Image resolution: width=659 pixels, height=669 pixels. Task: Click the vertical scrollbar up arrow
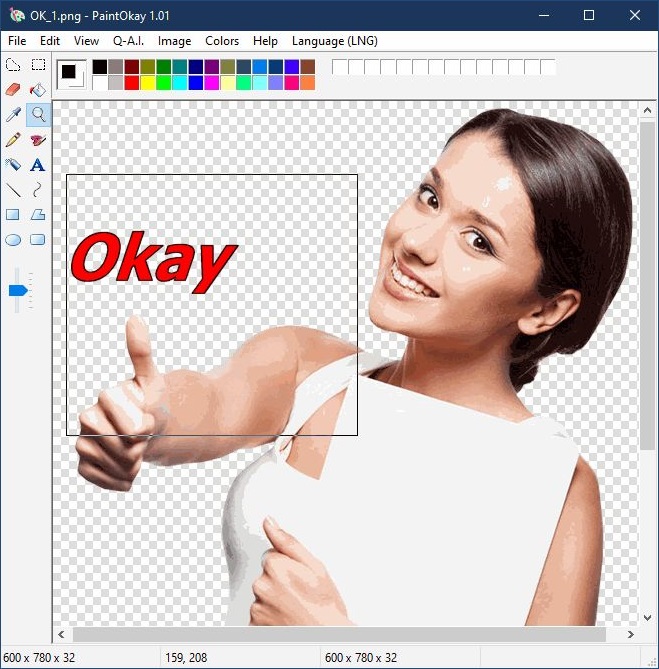click(647, 111)
